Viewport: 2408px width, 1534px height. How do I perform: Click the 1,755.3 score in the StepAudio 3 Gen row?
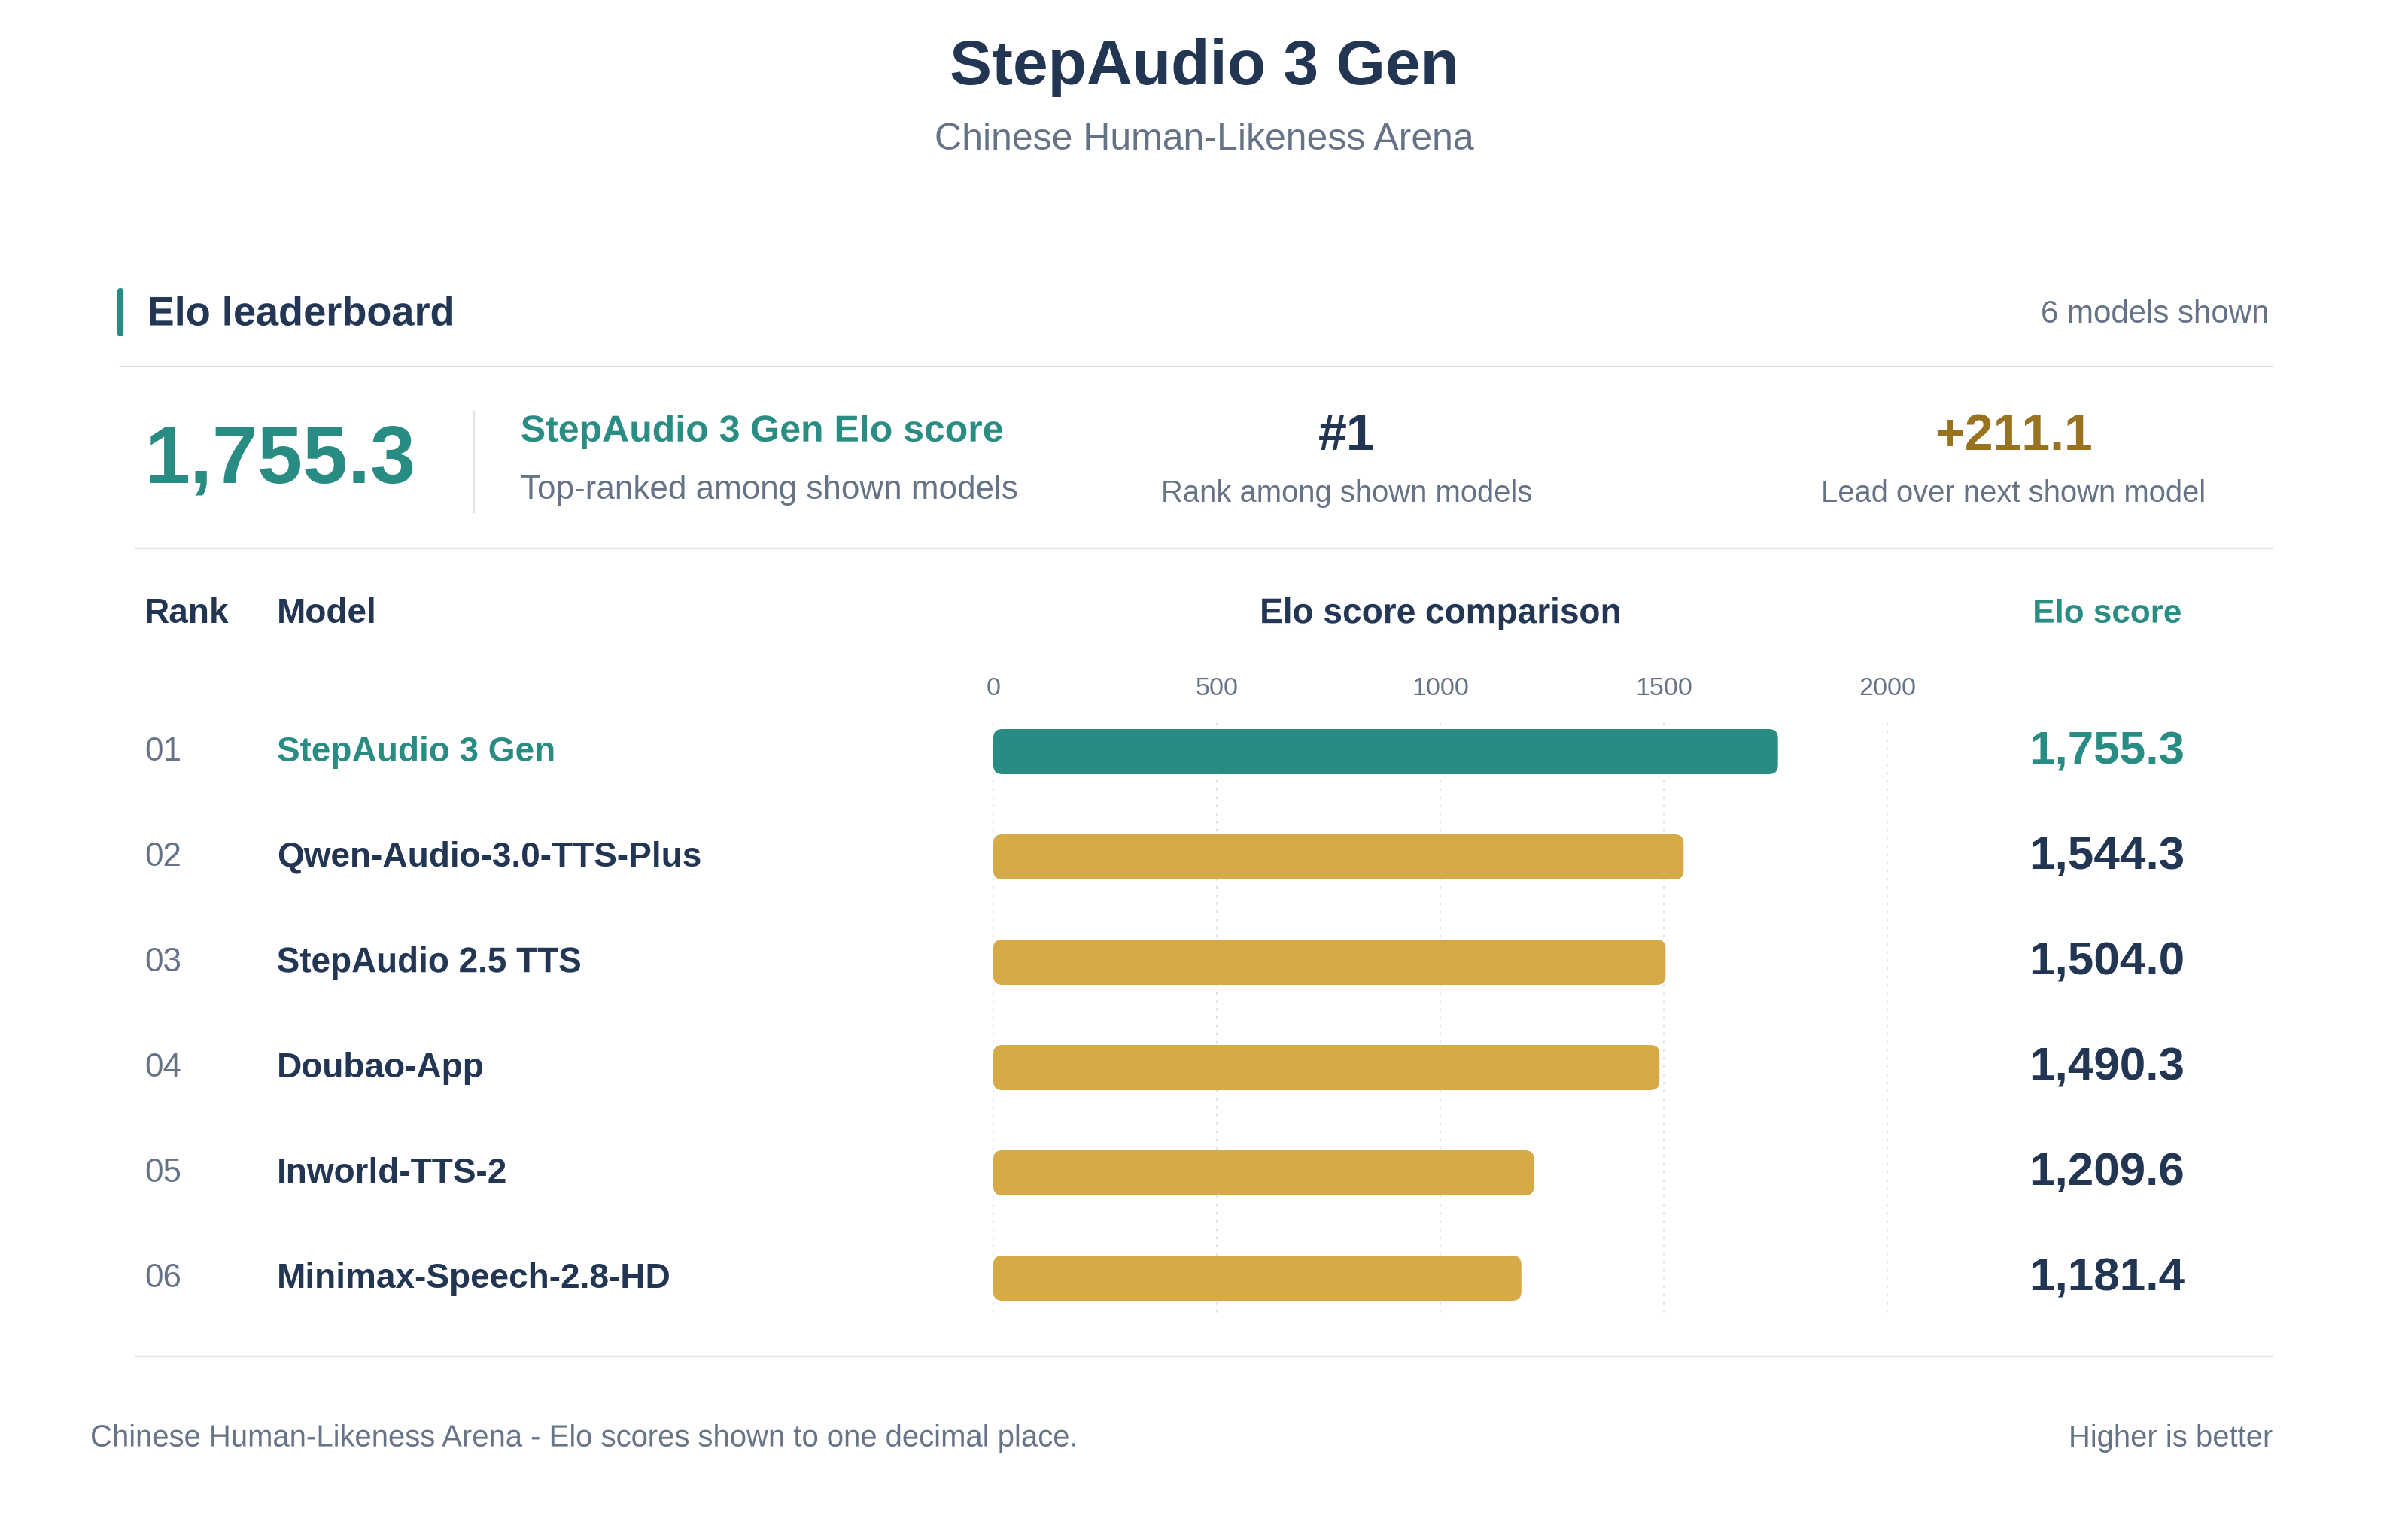[x=2107, y=749]
